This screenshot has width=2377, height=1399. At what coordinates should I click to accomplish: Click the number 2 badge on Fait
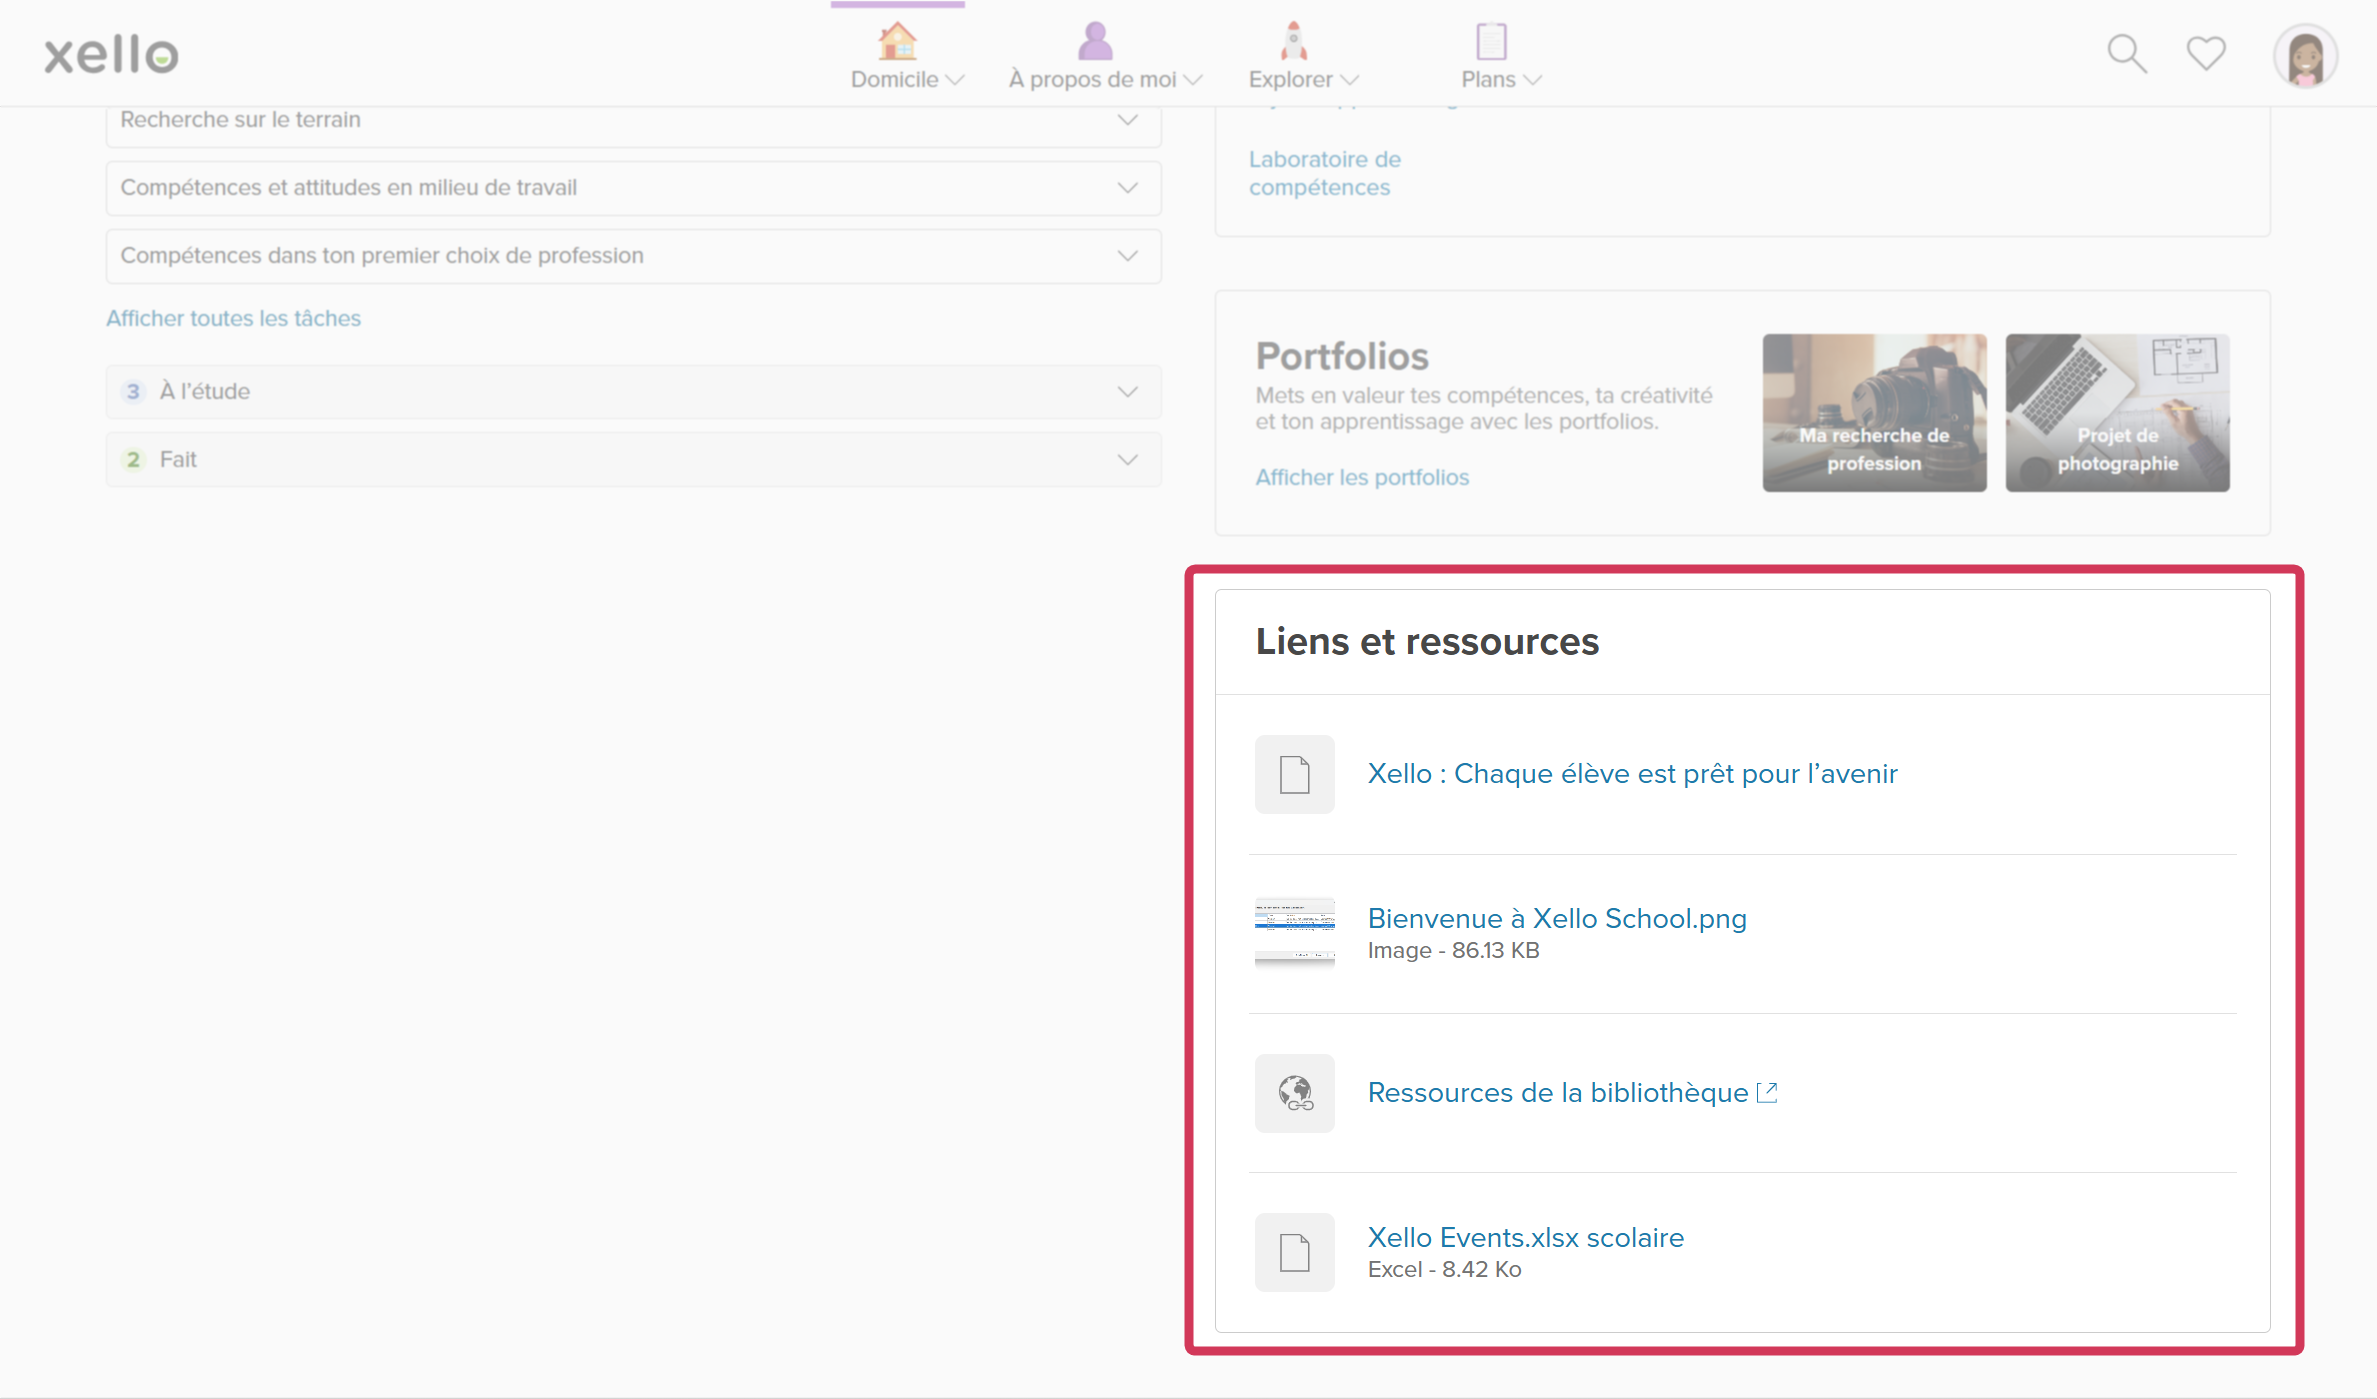coord(133,460)
